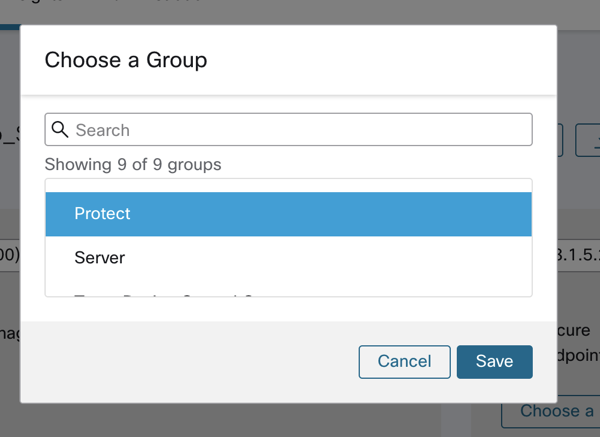
Task: Click the "Choose a Group" dialog title
Action: pos(126,60)
